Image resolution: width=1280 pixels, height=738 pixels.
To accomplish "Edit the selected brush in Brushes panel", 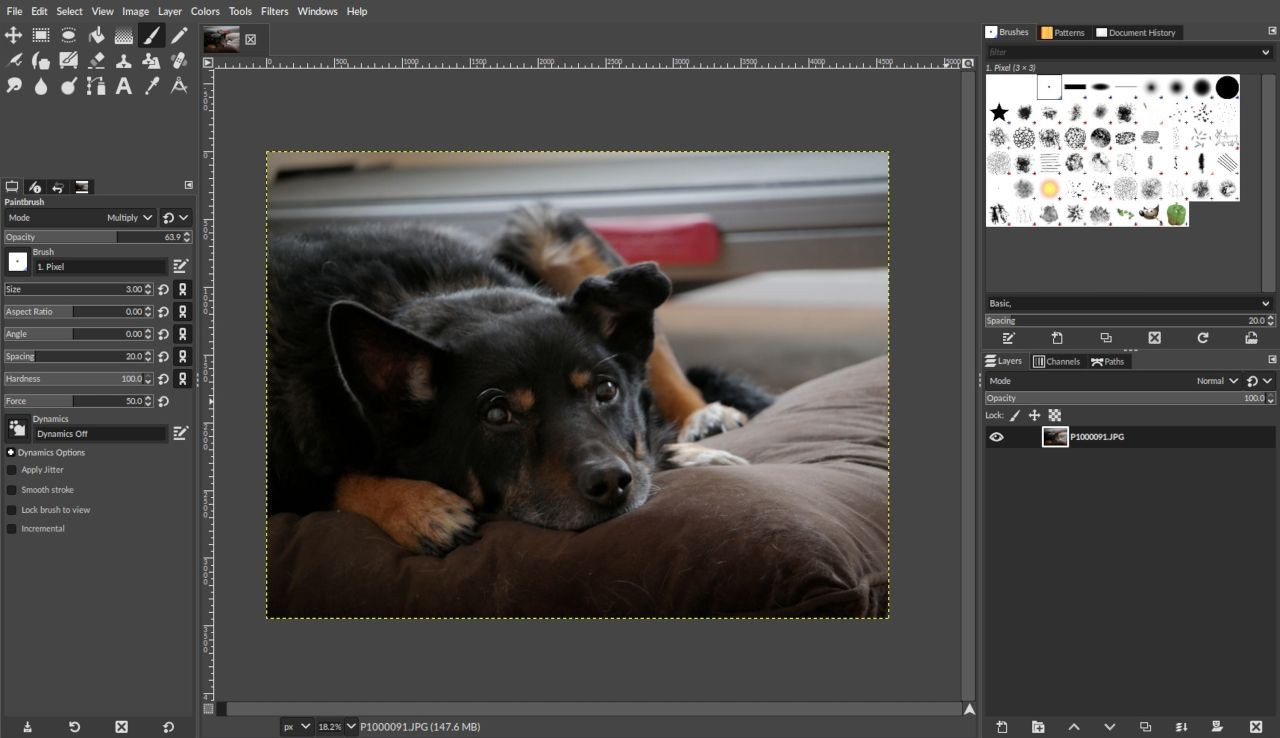I will tap(1008, 338).
